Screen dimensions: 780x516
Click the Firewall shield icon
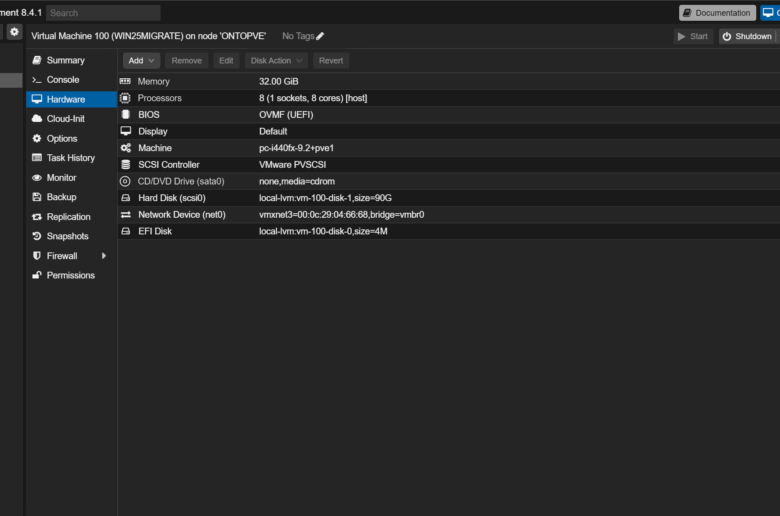[x=37, y=256]
